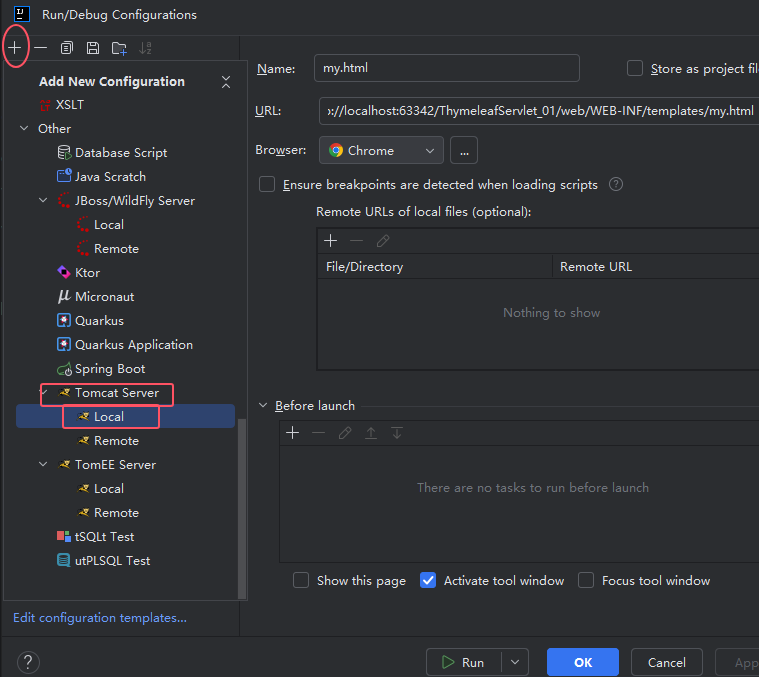Open dialog help question mark button
This screenshot has width=759, height=677.
click(28, 662)
